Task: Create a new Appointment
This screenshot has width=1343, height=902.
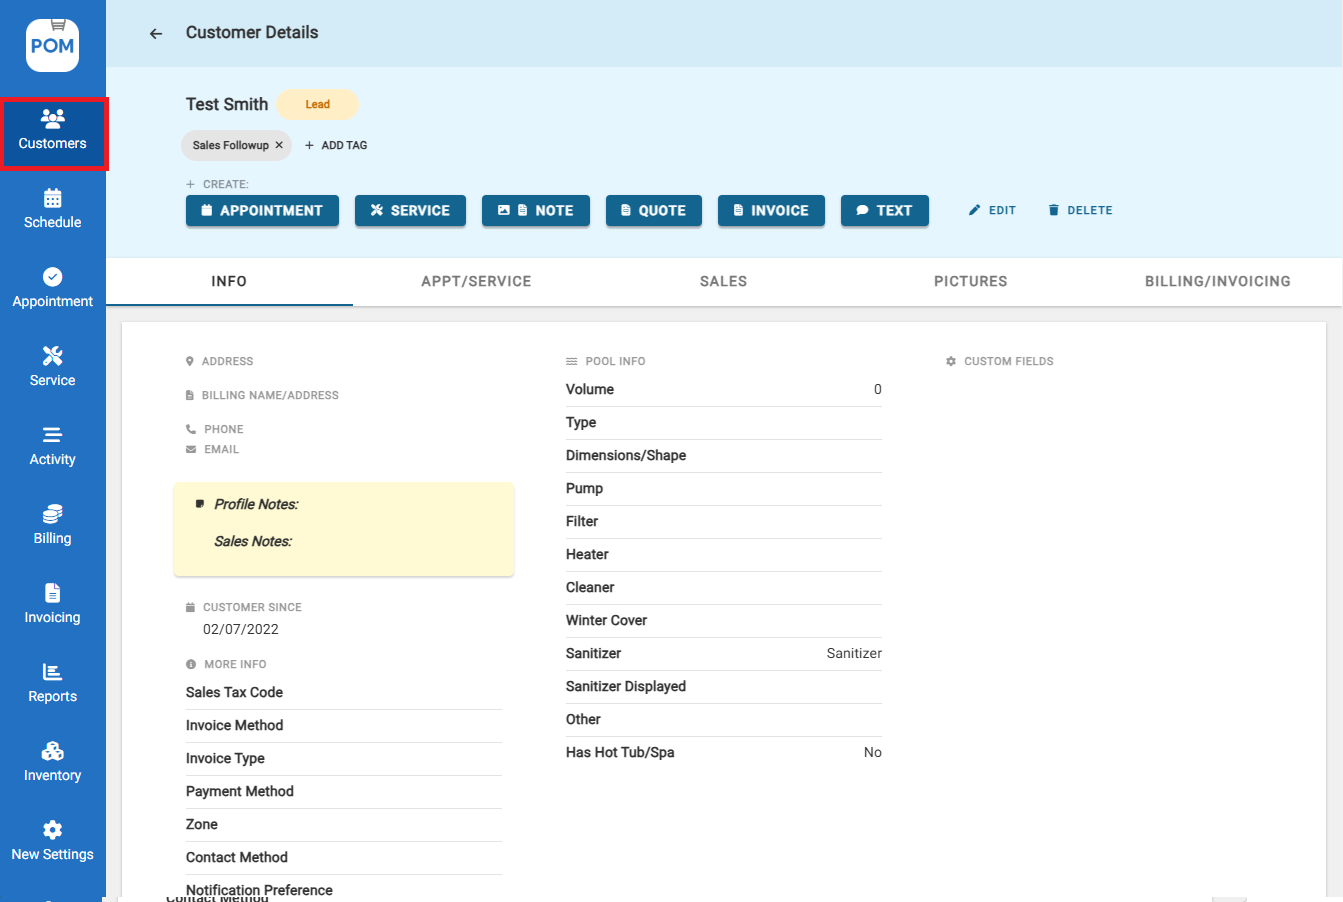Action: [262, 211]
